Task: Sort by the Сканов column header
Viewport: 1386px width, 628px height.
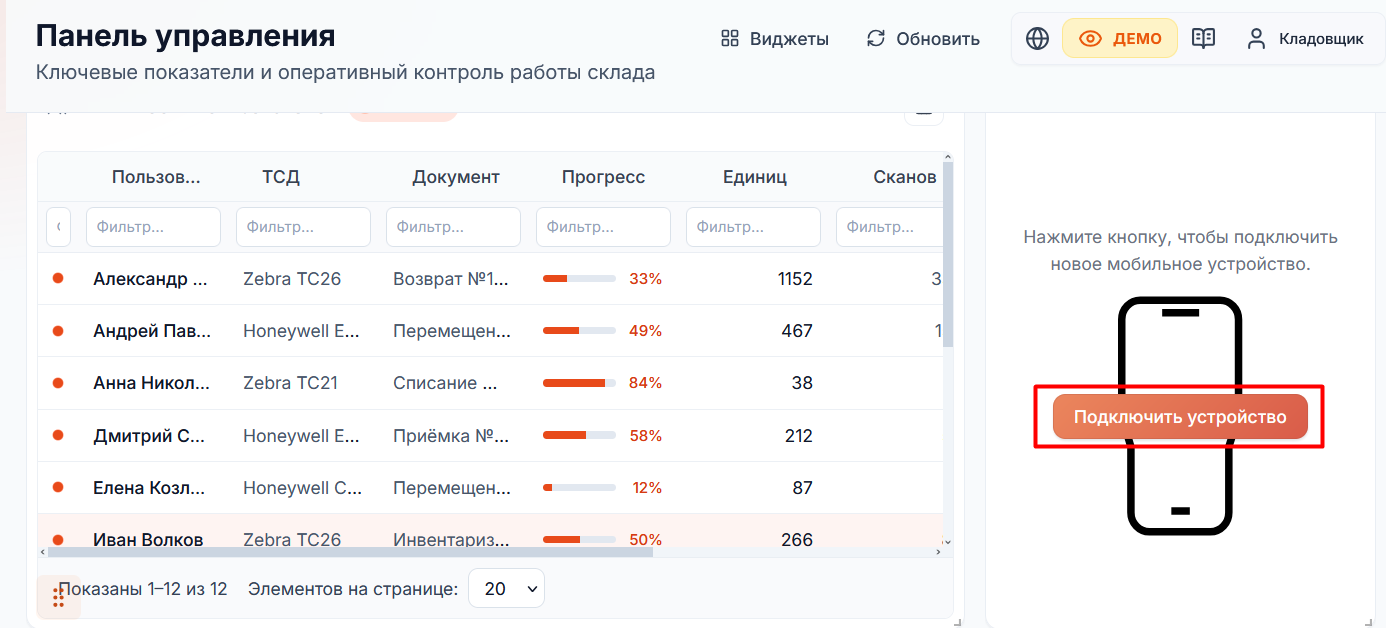Action: pos(905,177)
